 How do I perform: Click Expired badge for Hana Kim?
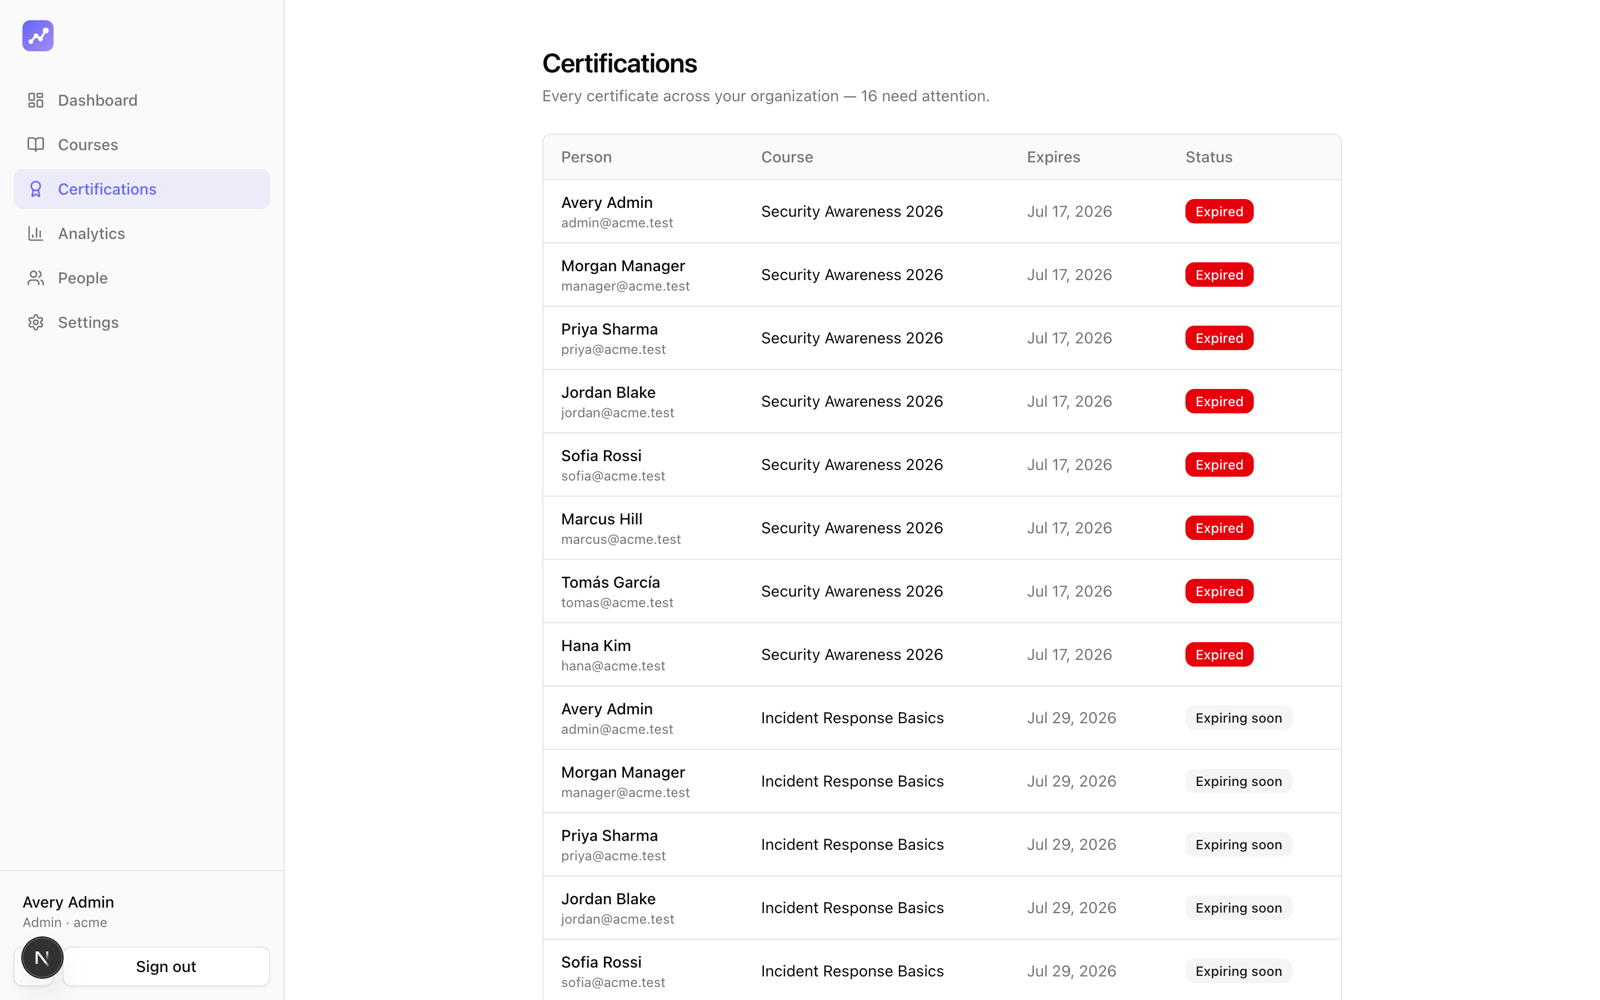coord(1219,655)
